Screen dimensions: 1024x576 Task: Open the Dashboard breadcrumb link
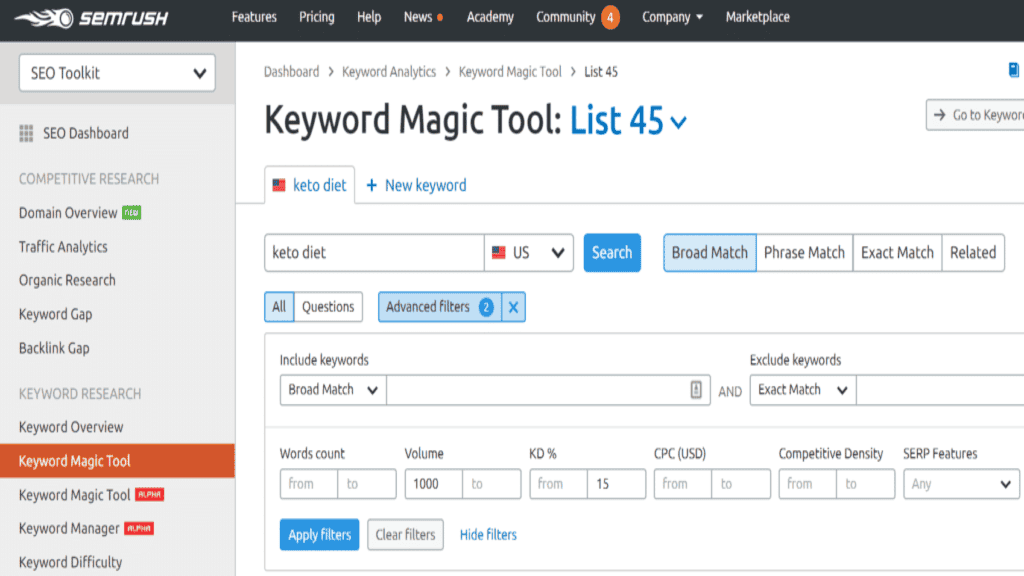click(x=292, y=71)
